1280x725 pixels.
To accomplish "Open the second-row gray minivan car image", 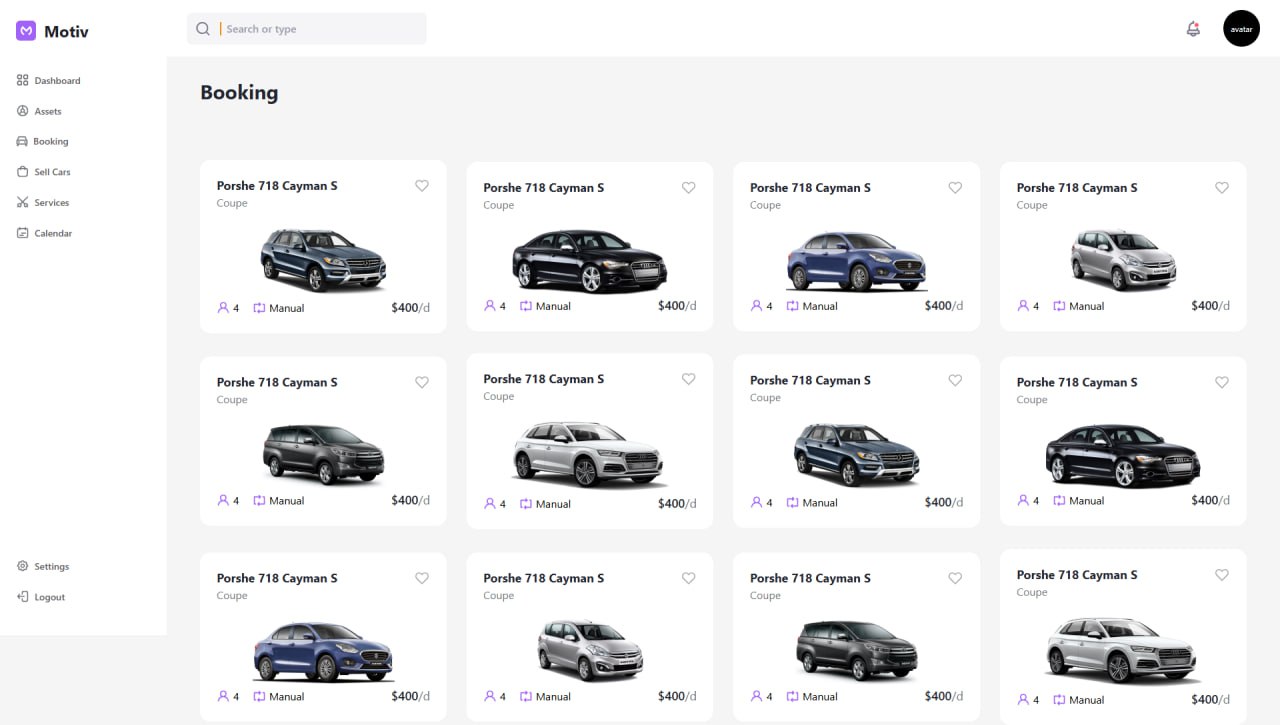I will (x=323, y=453).
